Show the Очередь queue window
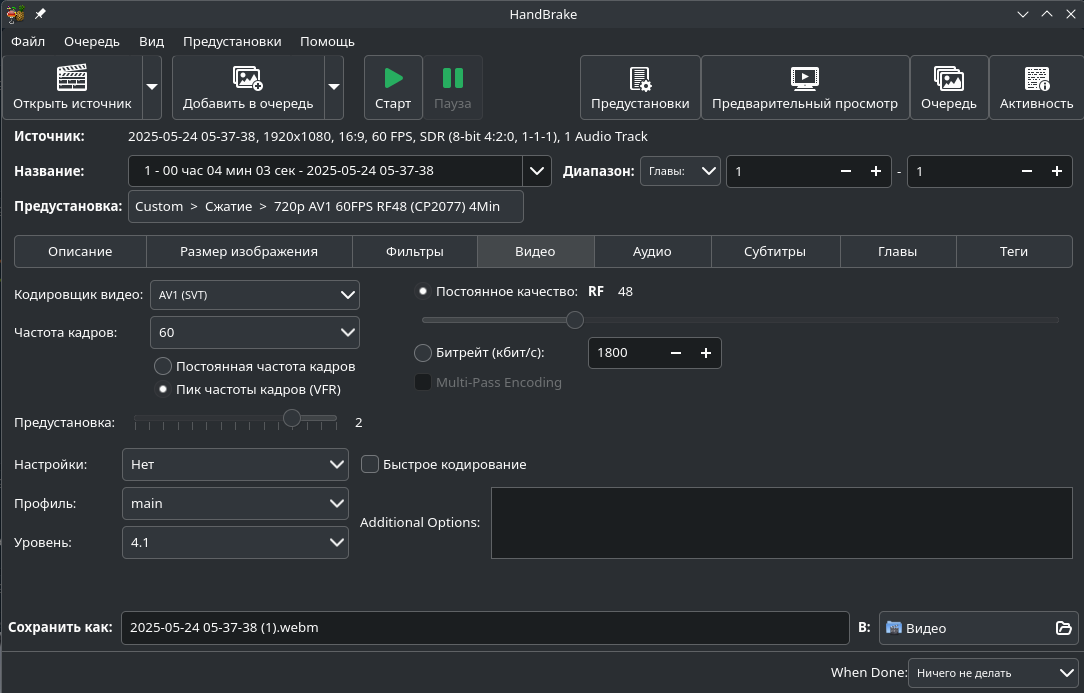This screenshot has width=1084, height=693. [948, 87]
